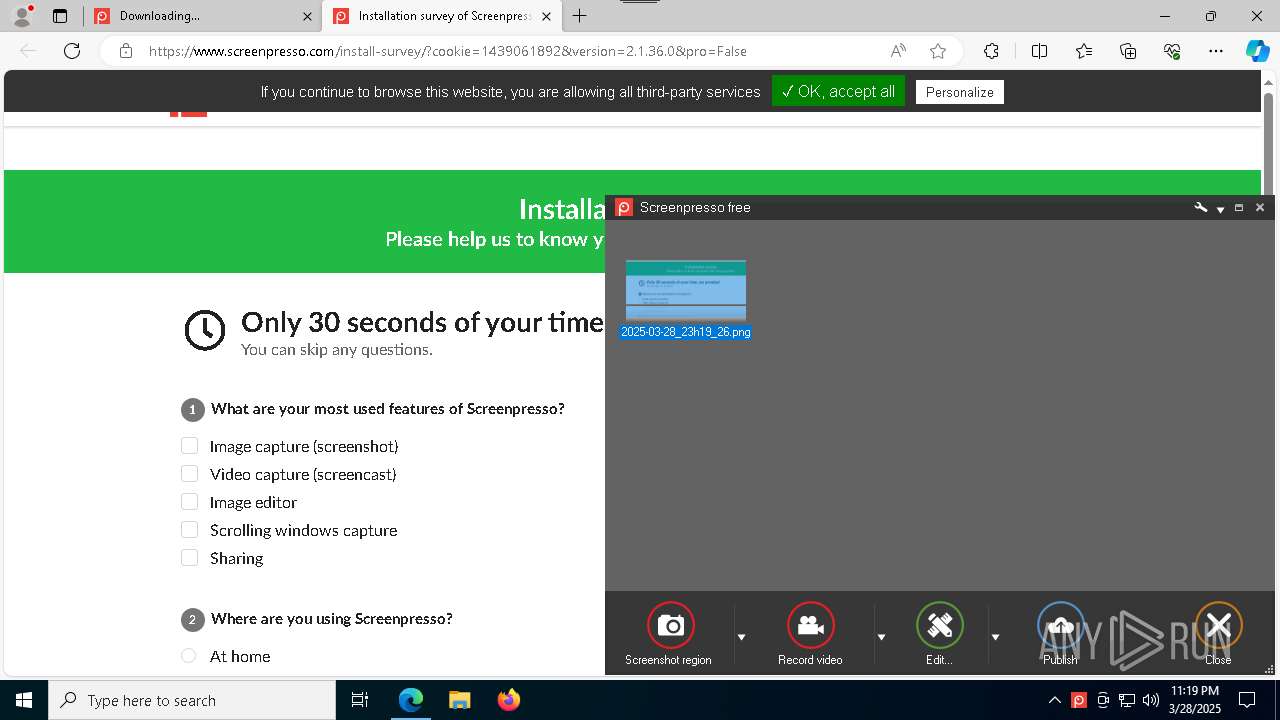Open the Edit tool in Screenpresso
The height and width of the screenshot is (720, 1280).
coord(940,625)
